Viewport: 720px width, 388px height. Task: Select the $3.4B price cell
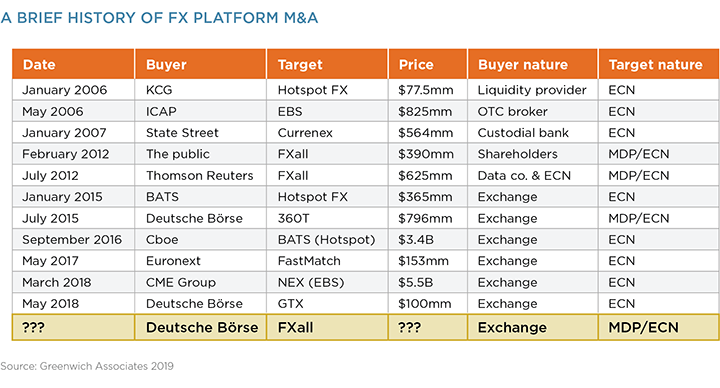(x=428, y=240)
